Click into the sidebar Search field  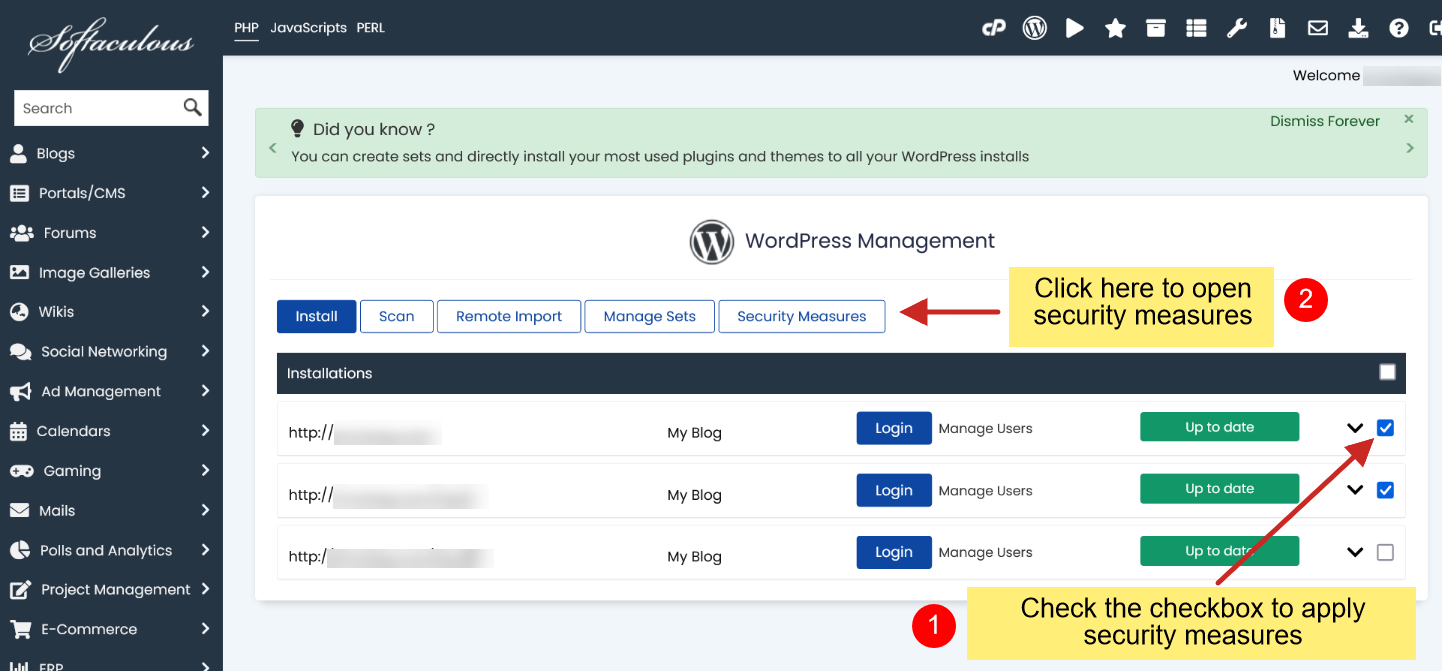(x=98, y=108)
